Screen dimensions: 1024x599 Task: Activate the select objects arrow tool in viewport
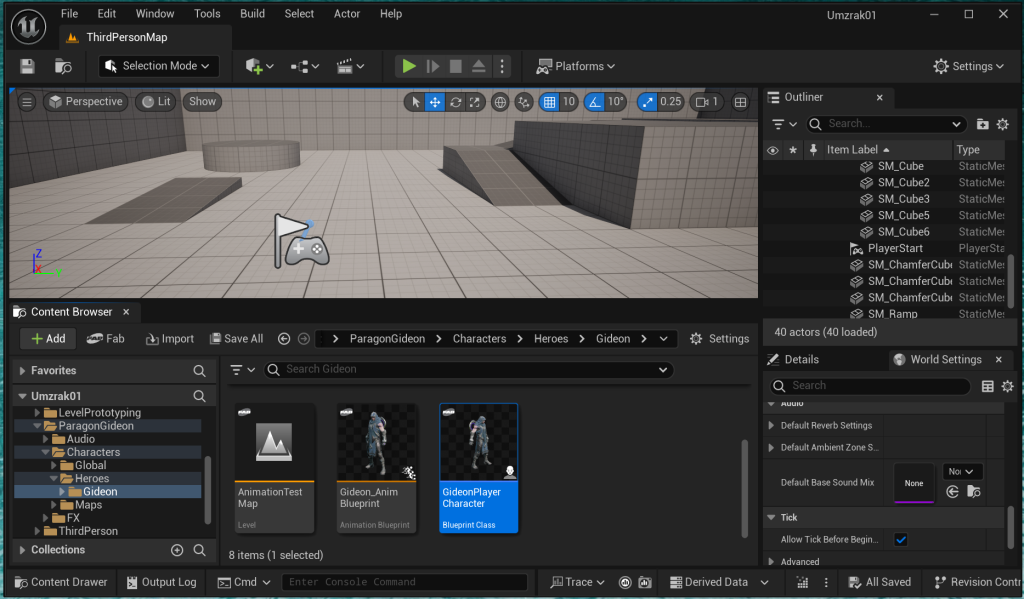pos(415,102)
